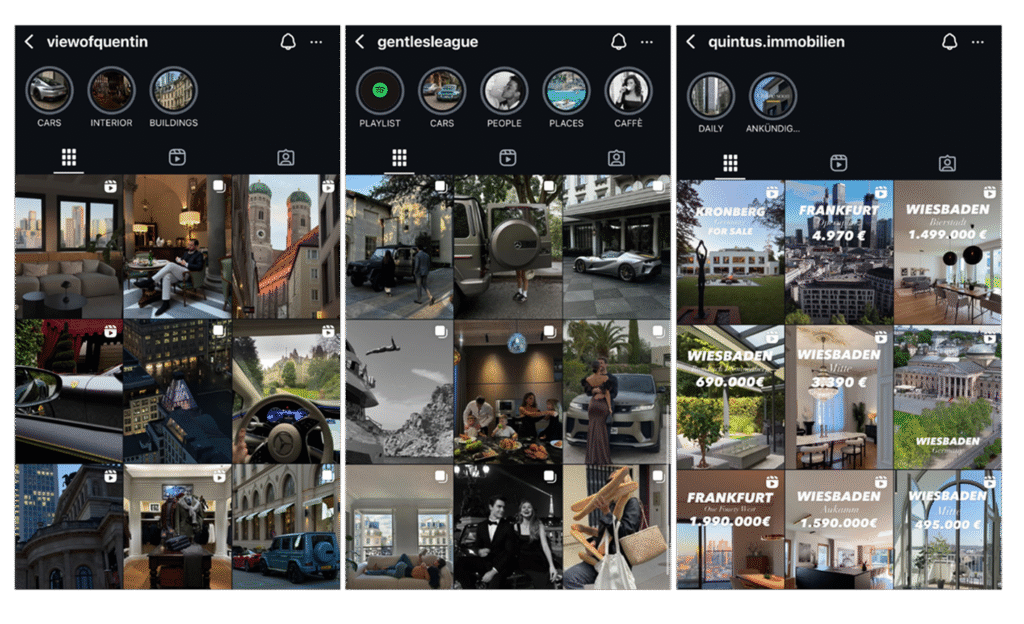Image resolution: width=1024 pixels, height=624 pixels.
Task: Open the DAILY highlight on quintus.immobilien
Action: tap(710, 97)
